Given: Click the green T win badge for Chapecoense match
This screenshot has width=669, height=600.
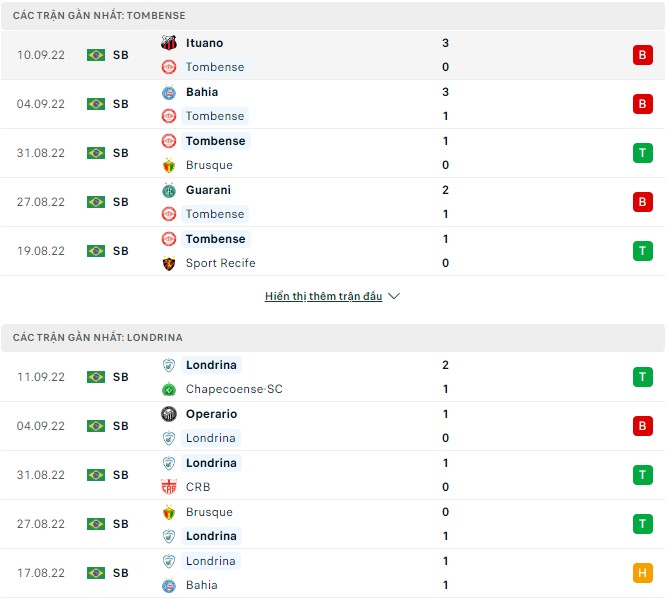Looking at the screenshot, I should pyautogui.click(x=641, y=377).
